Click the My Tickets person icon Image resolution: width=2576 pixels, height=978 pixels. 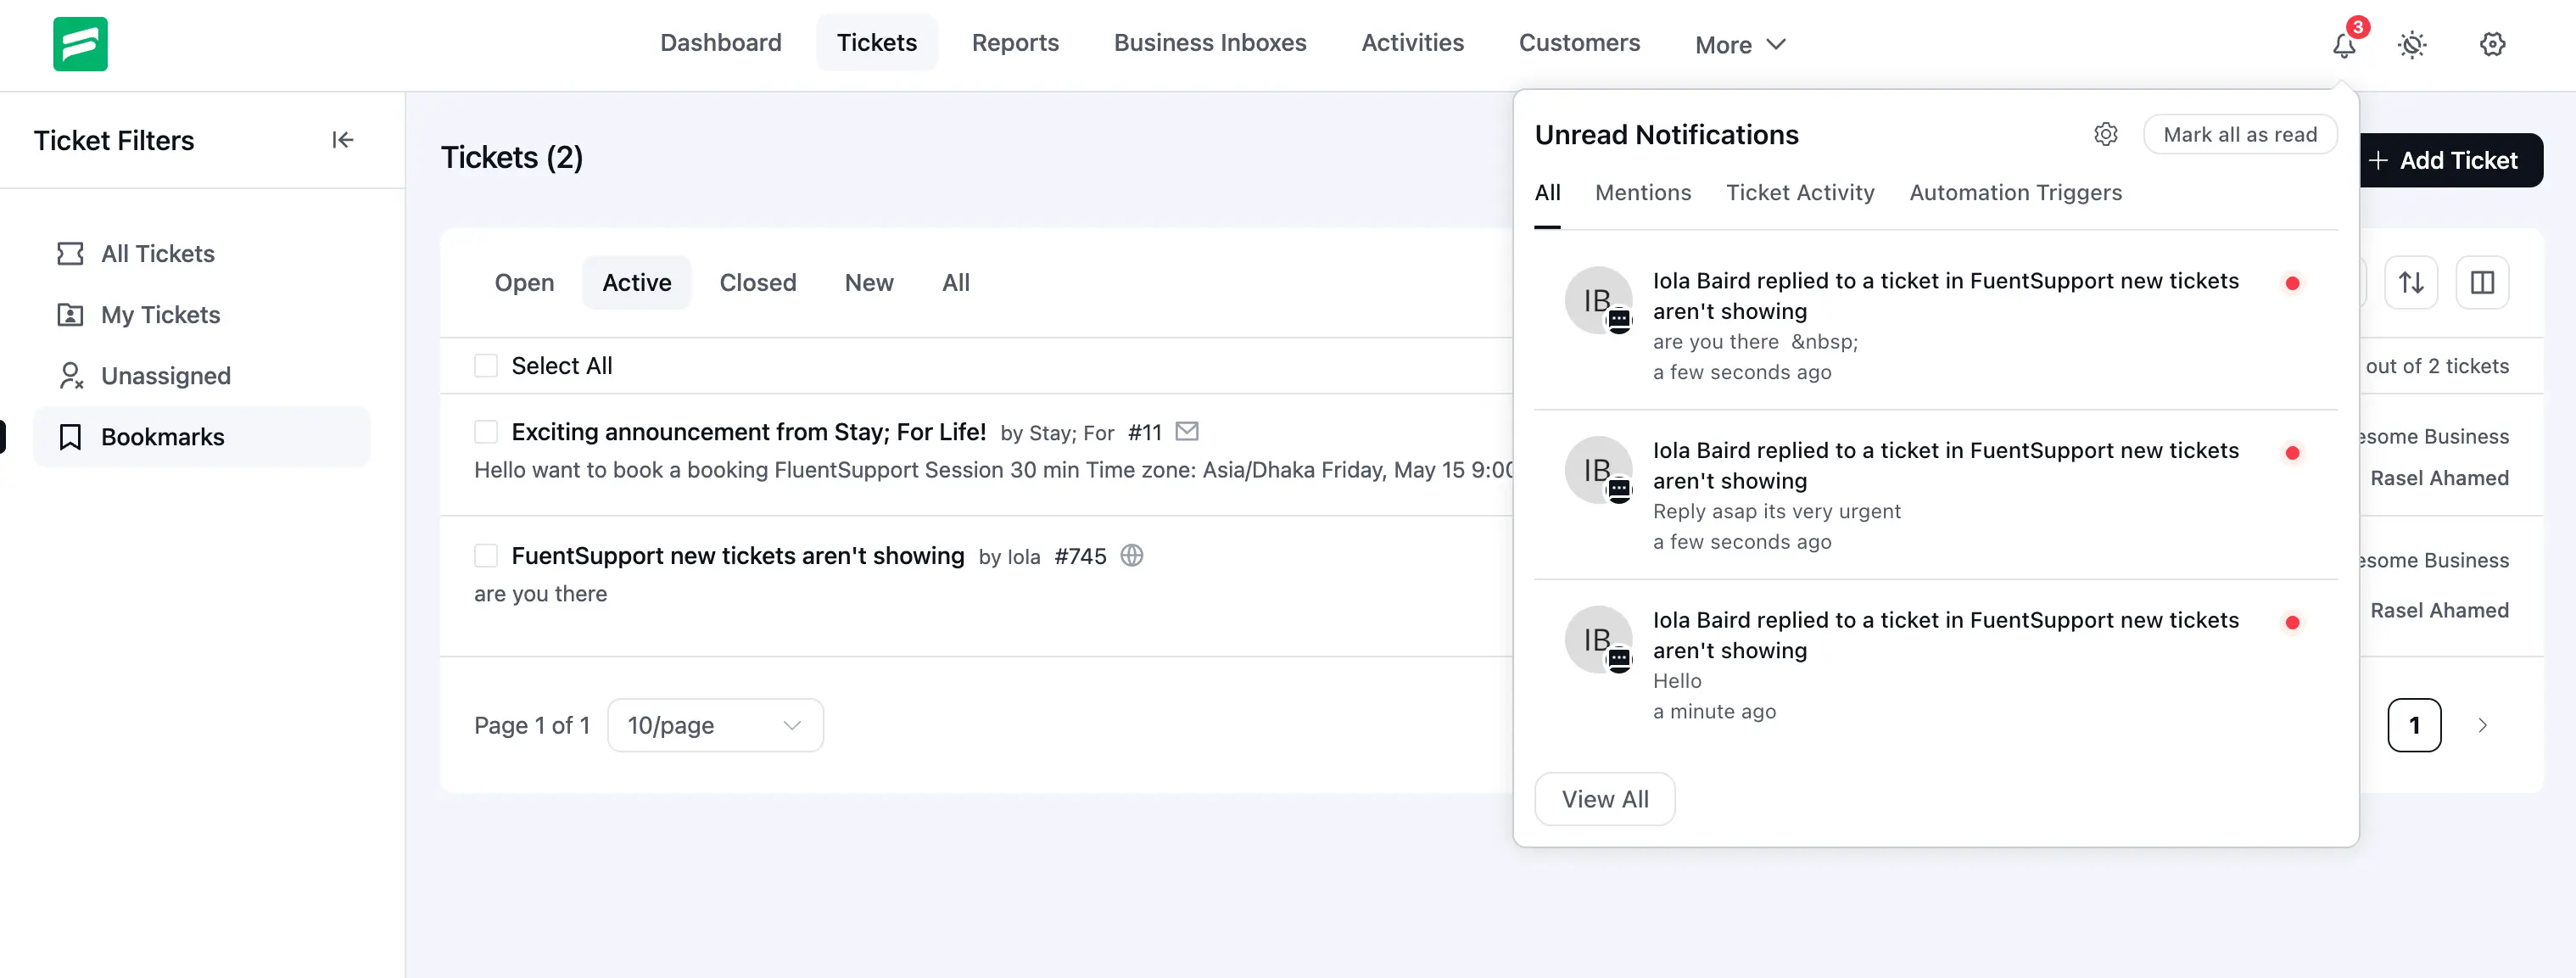[70, 315]
